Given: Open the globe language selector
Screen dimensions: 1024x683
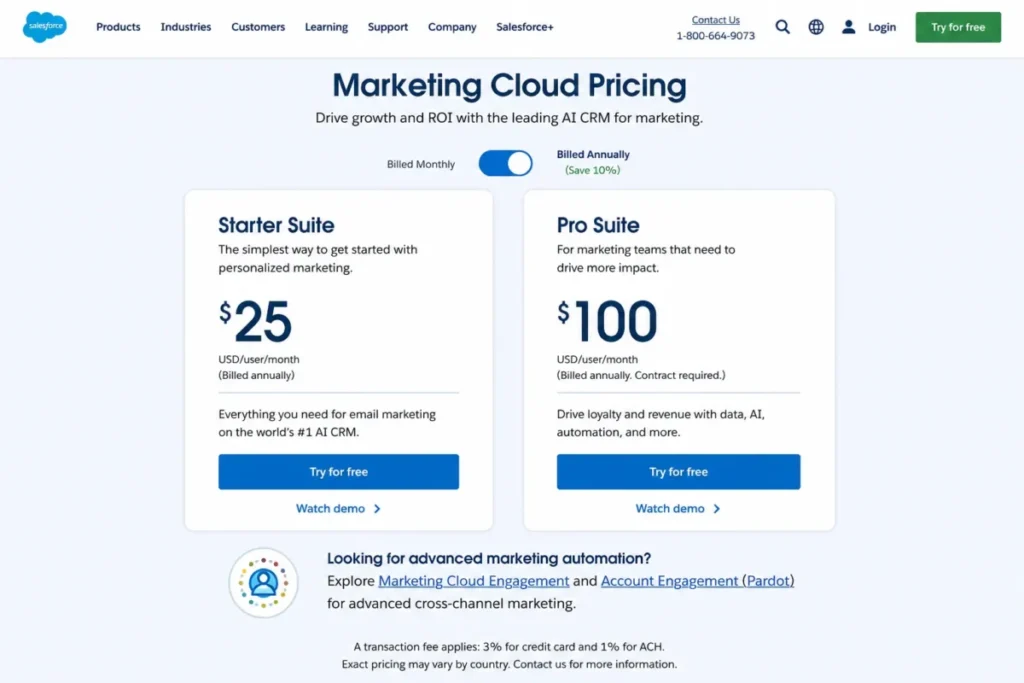Looking at the screenshot, I should pyautogui.click(x=816, y=27).
